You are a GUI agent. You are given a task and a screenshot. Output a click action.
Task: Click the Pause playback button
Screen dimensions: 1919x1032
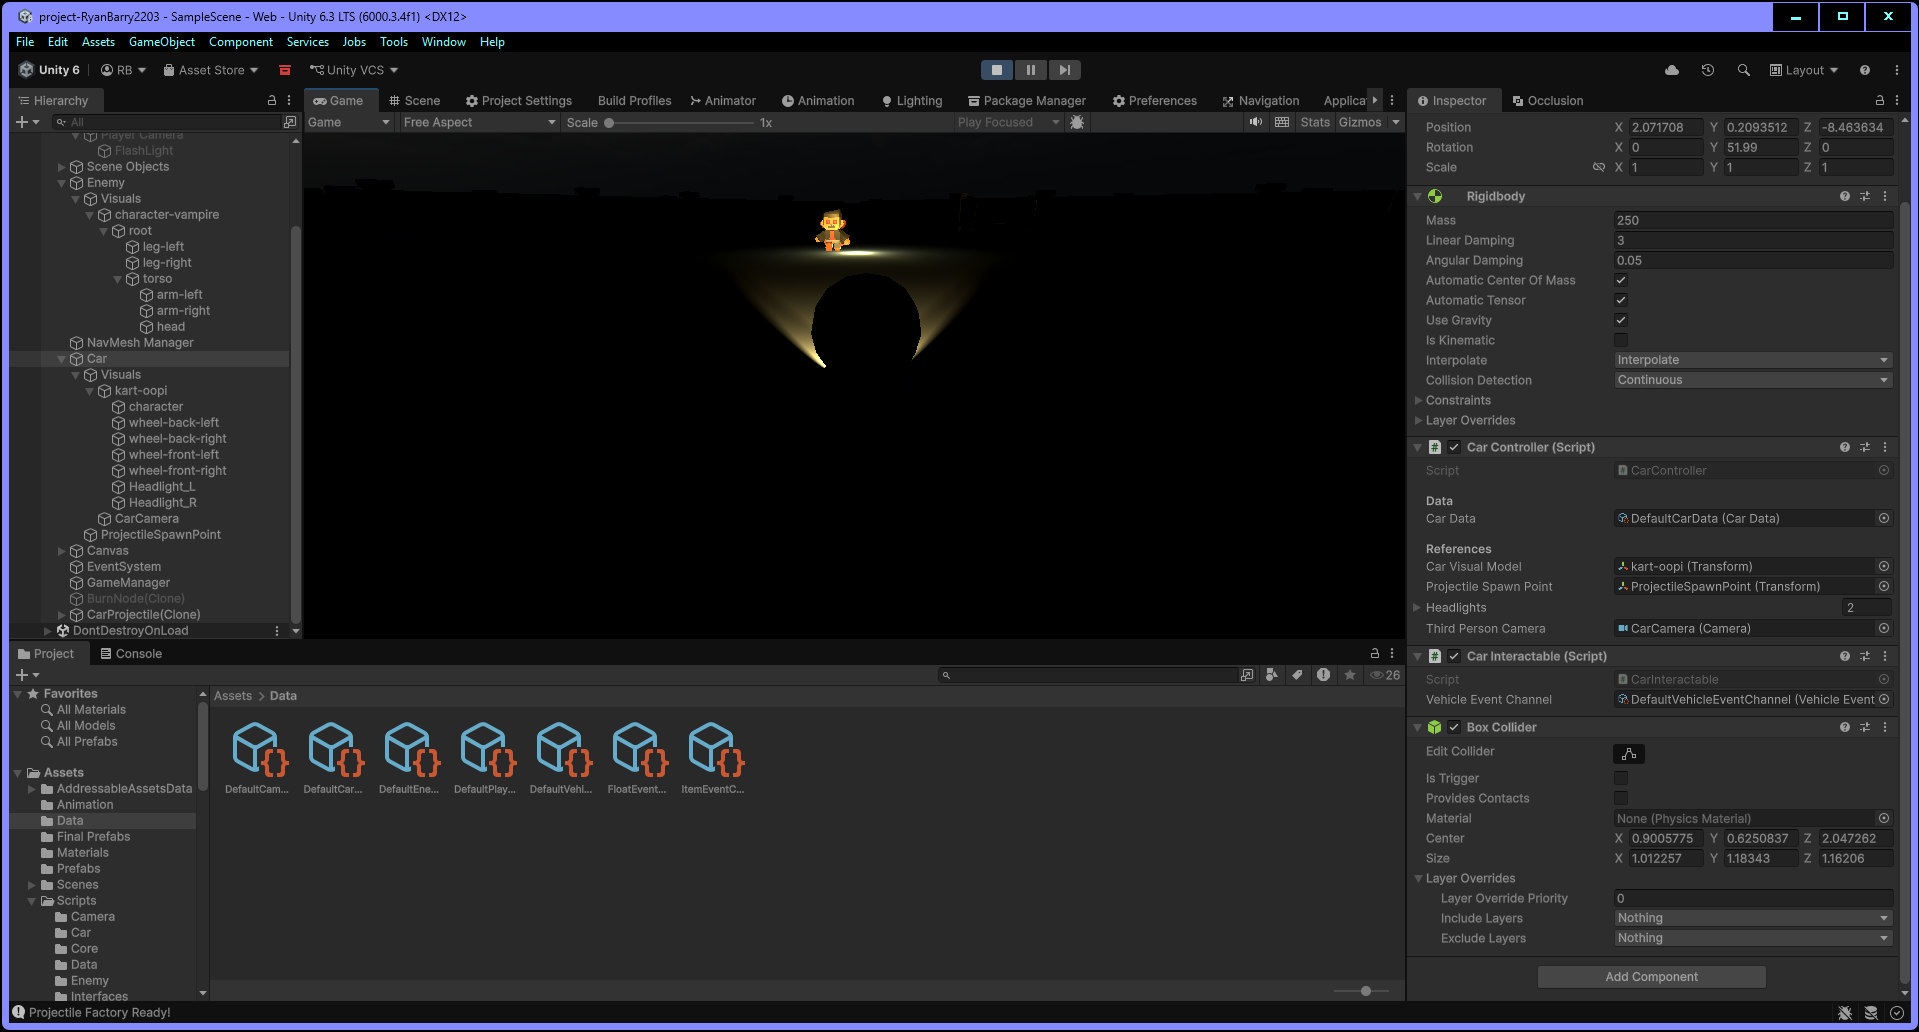click(1030, 70)
